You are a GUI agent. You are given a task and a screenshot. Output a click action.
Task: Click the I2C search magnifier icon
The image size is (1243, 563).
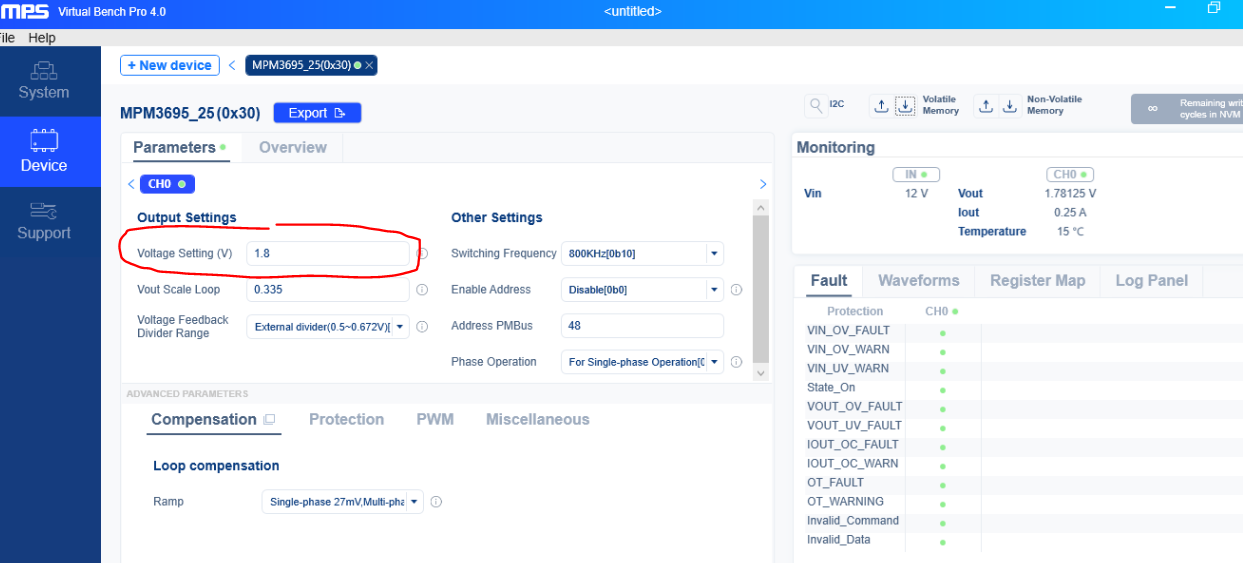click(816, 105)
